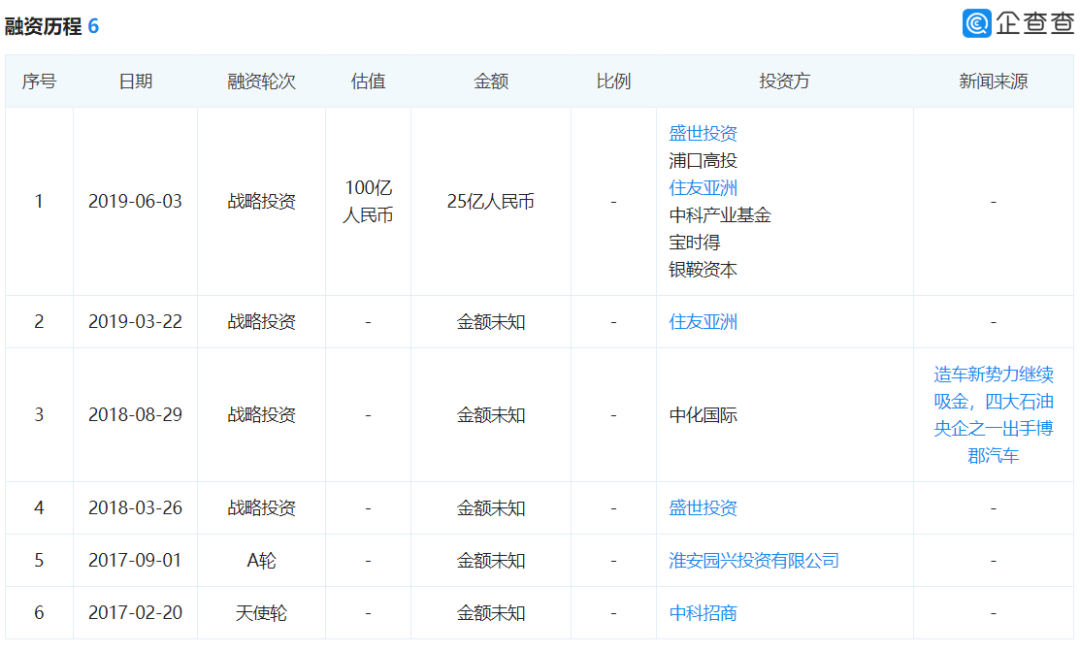Click investor 中化国际

(x=703, y=414)
